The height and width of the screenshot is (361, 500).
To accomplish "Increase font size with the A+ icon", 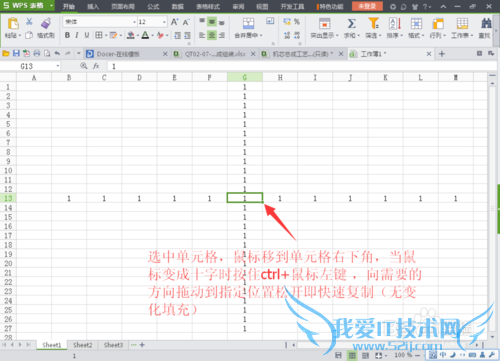I will coord(174,22).
